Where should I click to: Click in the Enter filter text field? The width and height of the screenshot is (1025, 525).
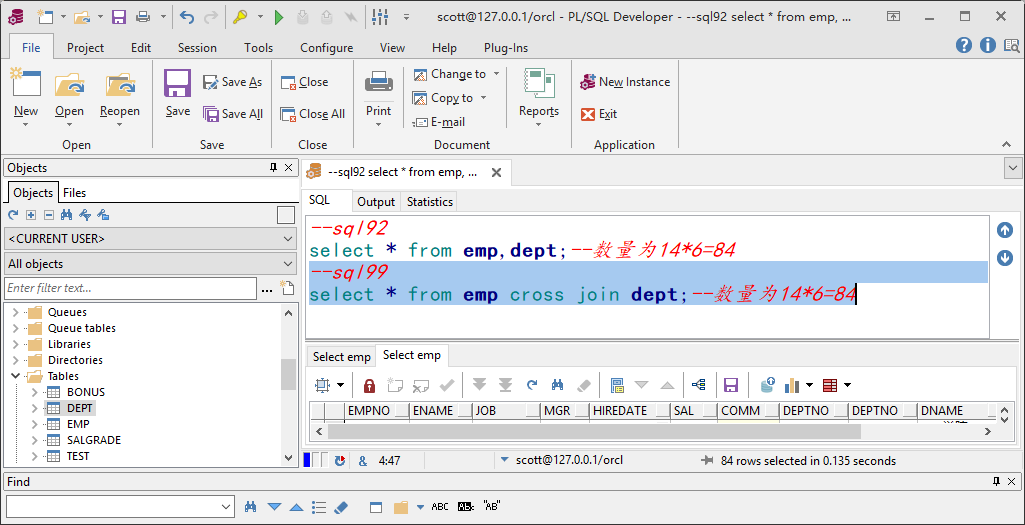click(130, 288)
